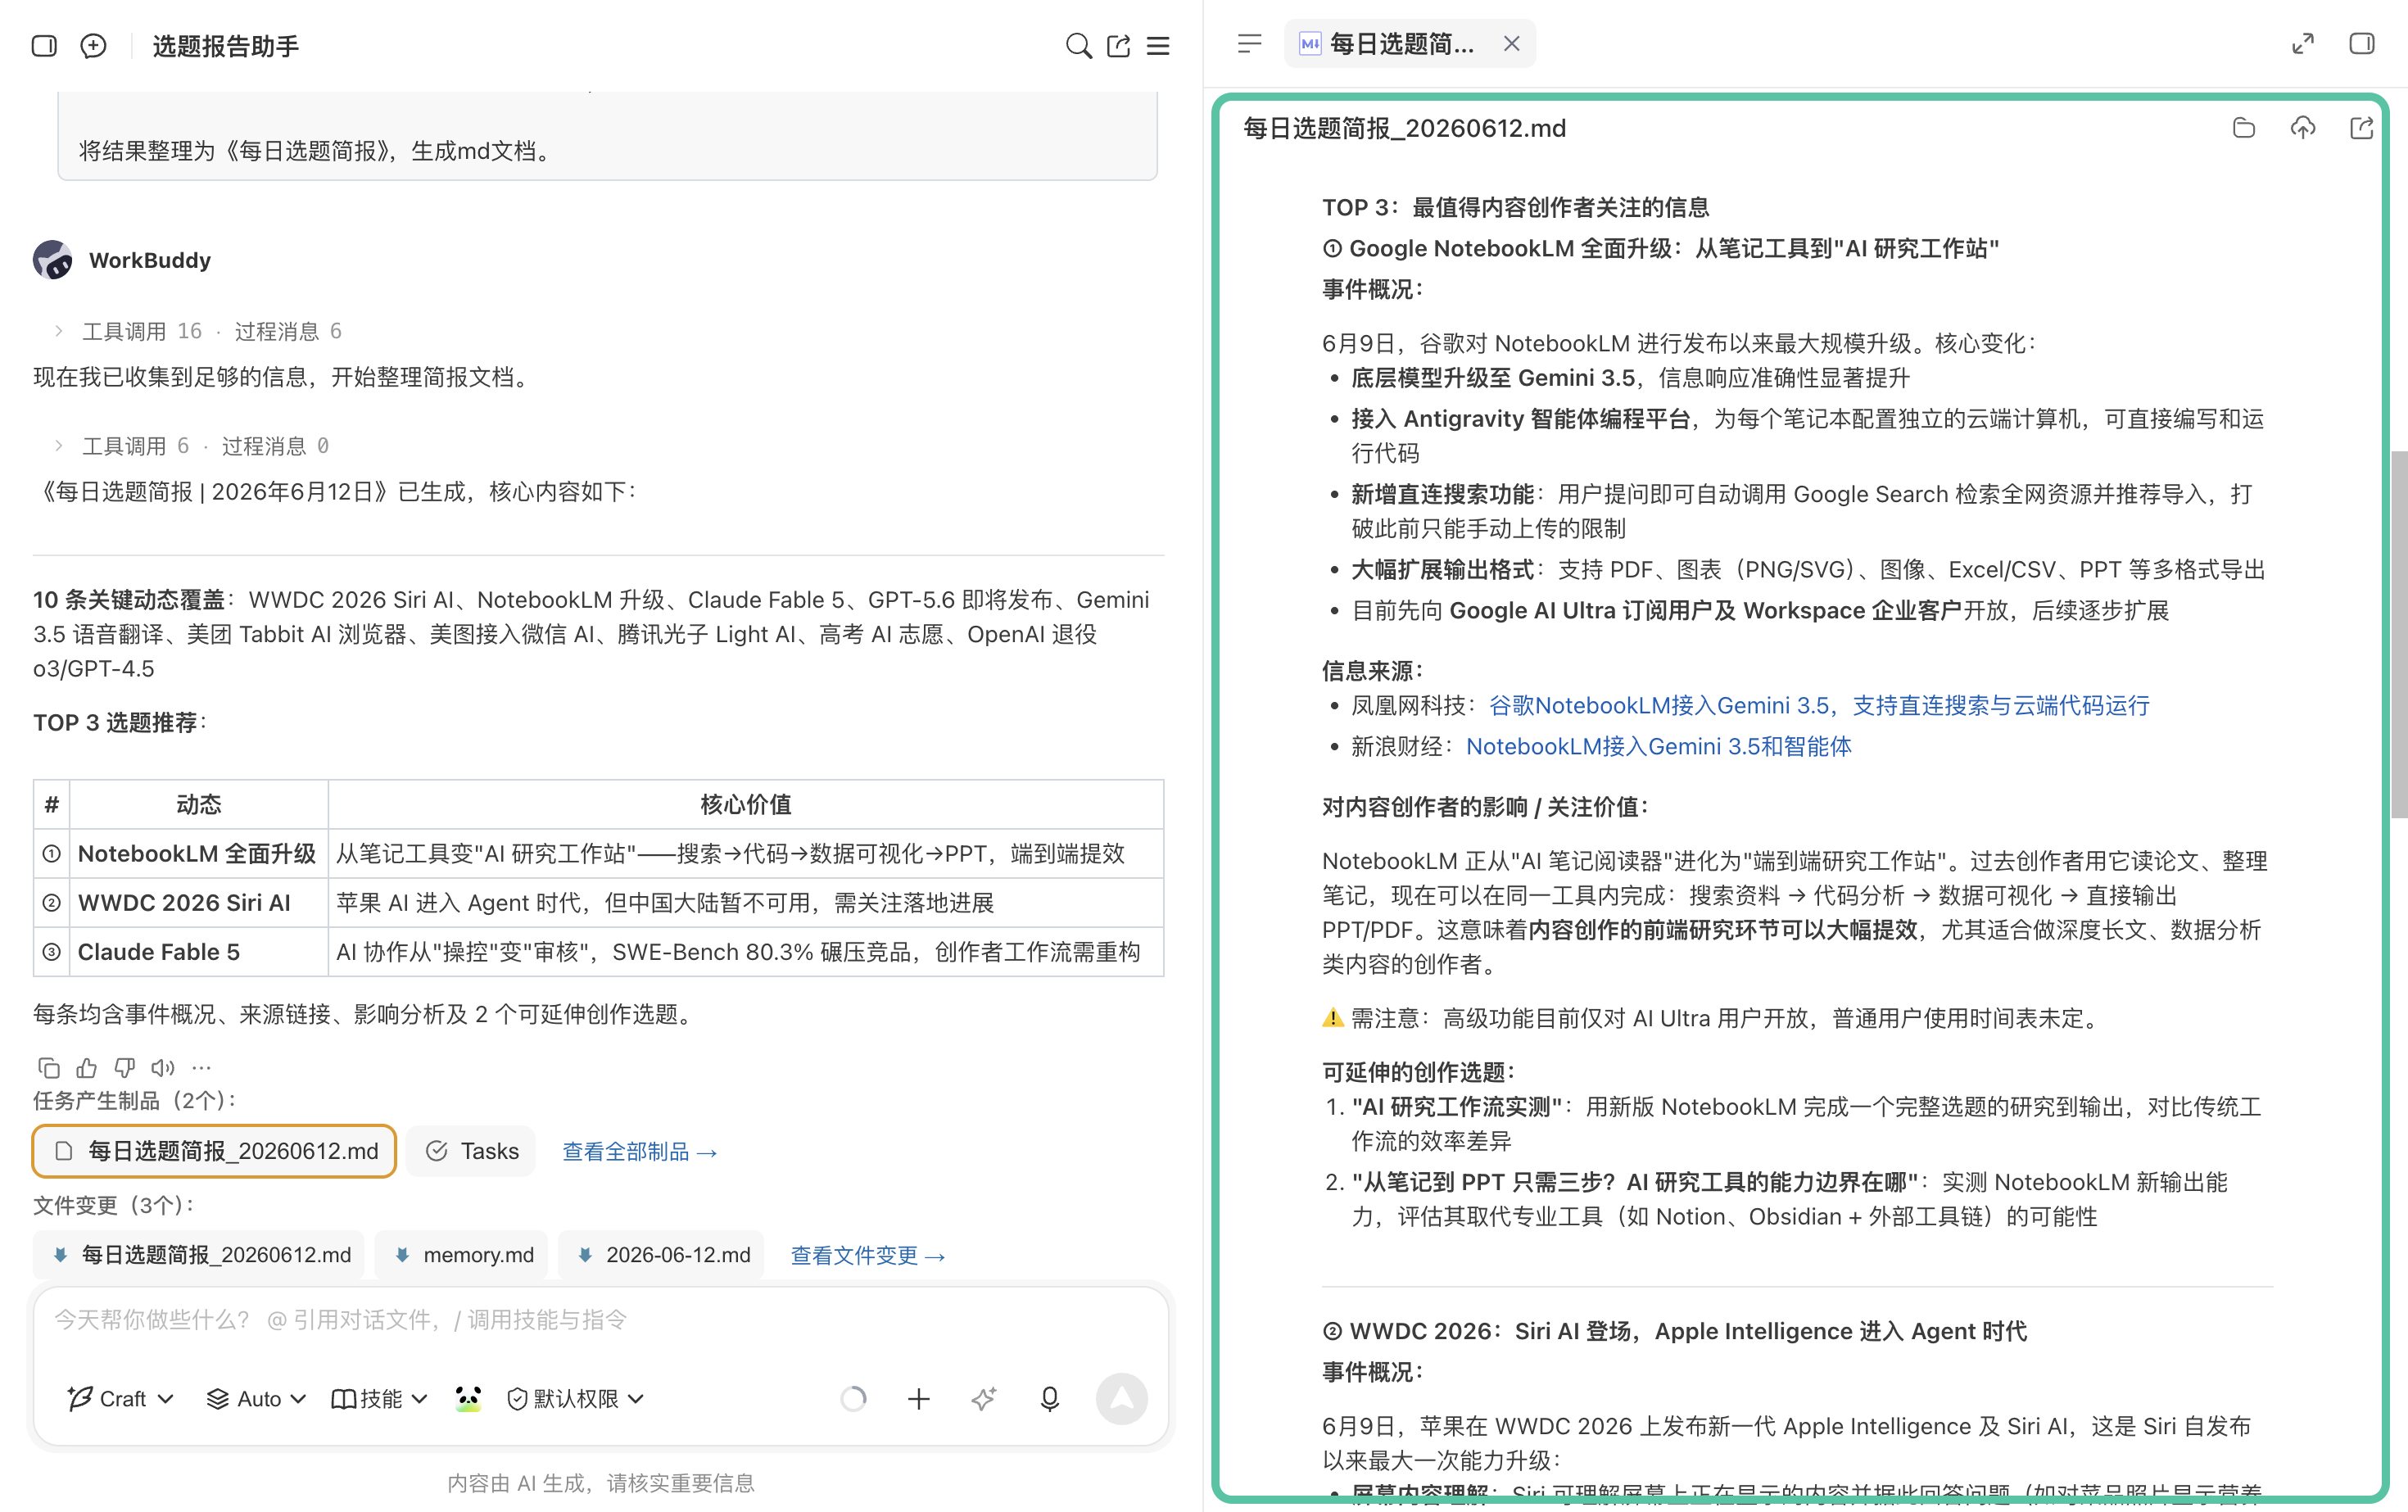Switch to 每日选题简... tab

click(x=1401, y=44)
